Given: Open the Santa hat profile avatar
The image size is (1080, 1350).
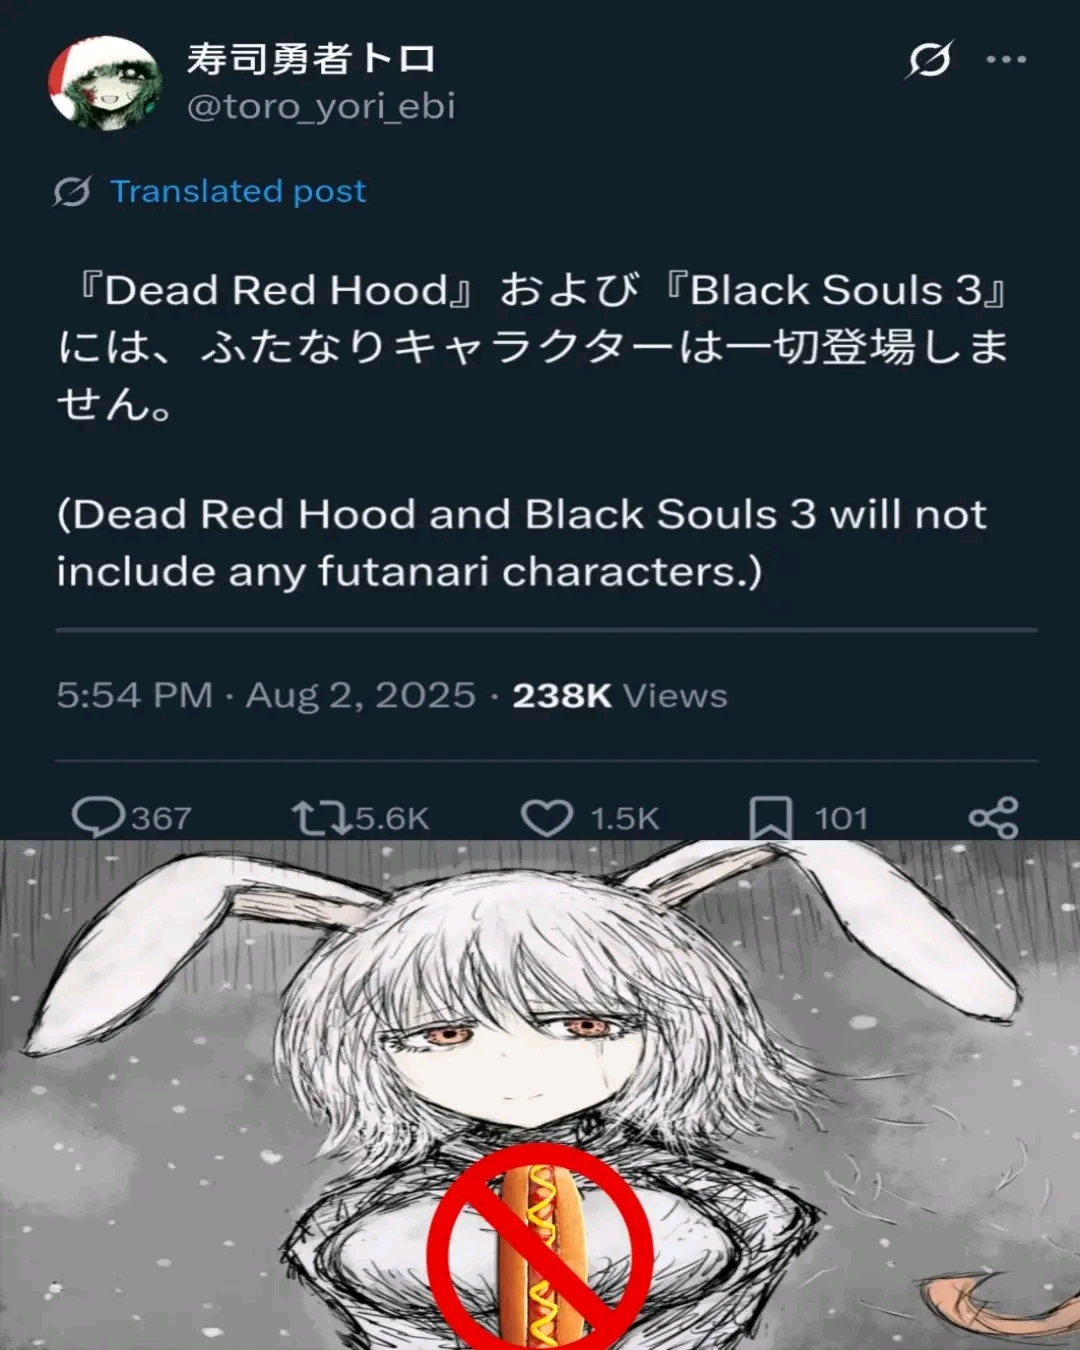Looking at the screenshot, I should (105, 83).
